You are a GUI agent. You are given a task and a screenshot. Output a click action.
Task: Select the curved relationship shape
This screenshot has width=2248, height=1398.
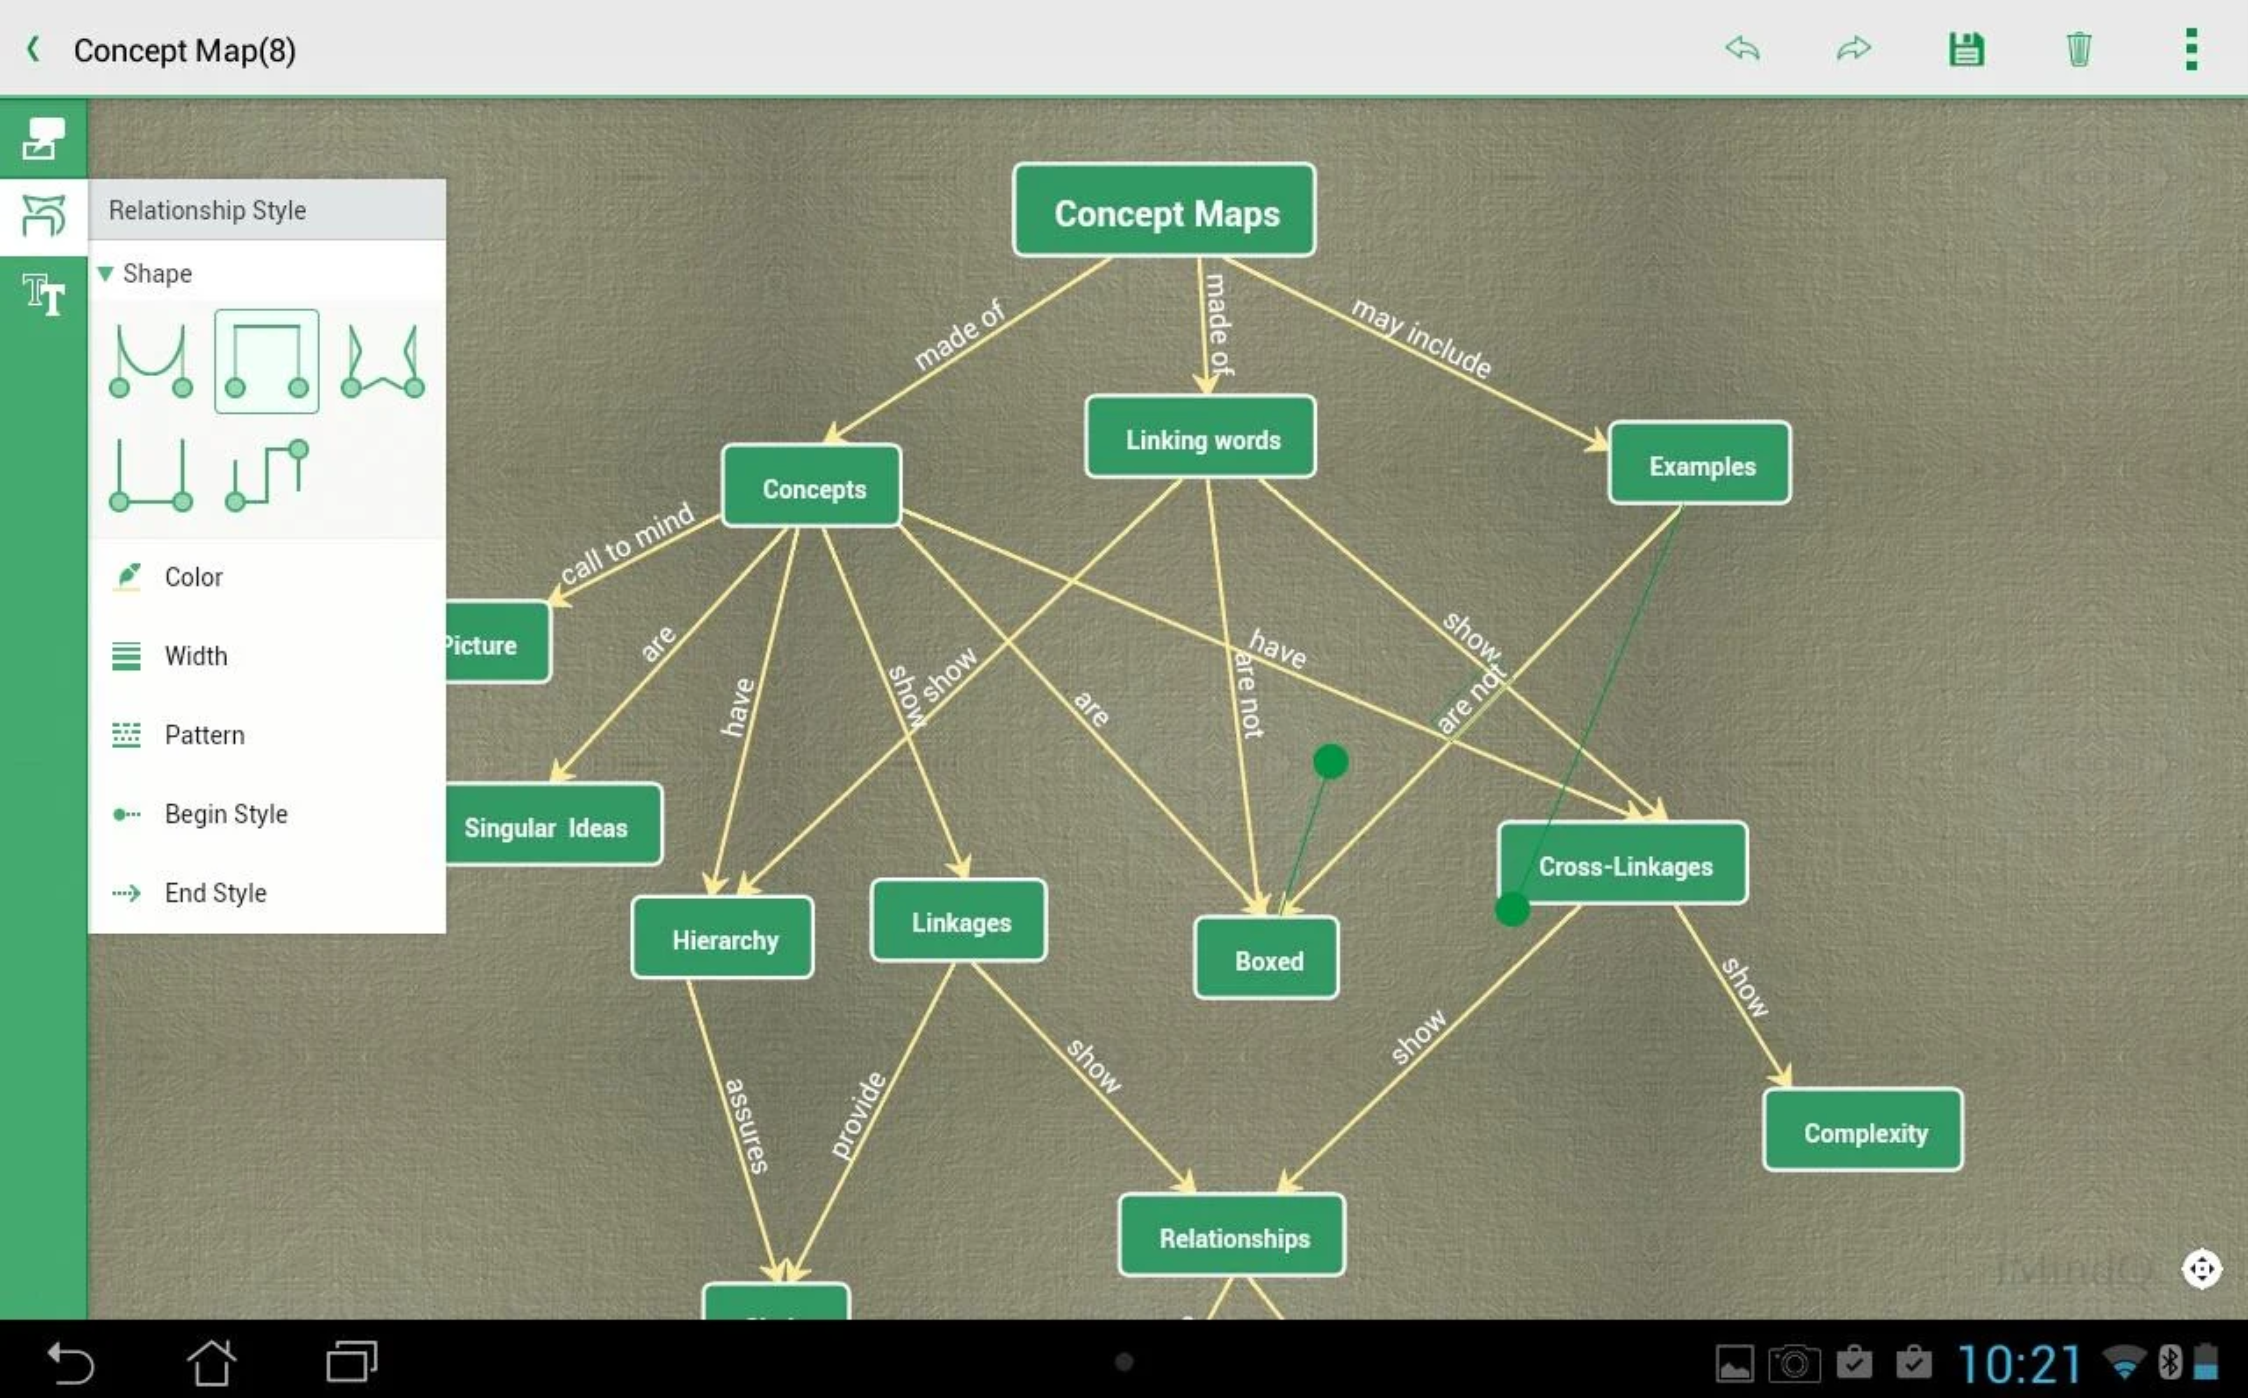coord(151,361)
